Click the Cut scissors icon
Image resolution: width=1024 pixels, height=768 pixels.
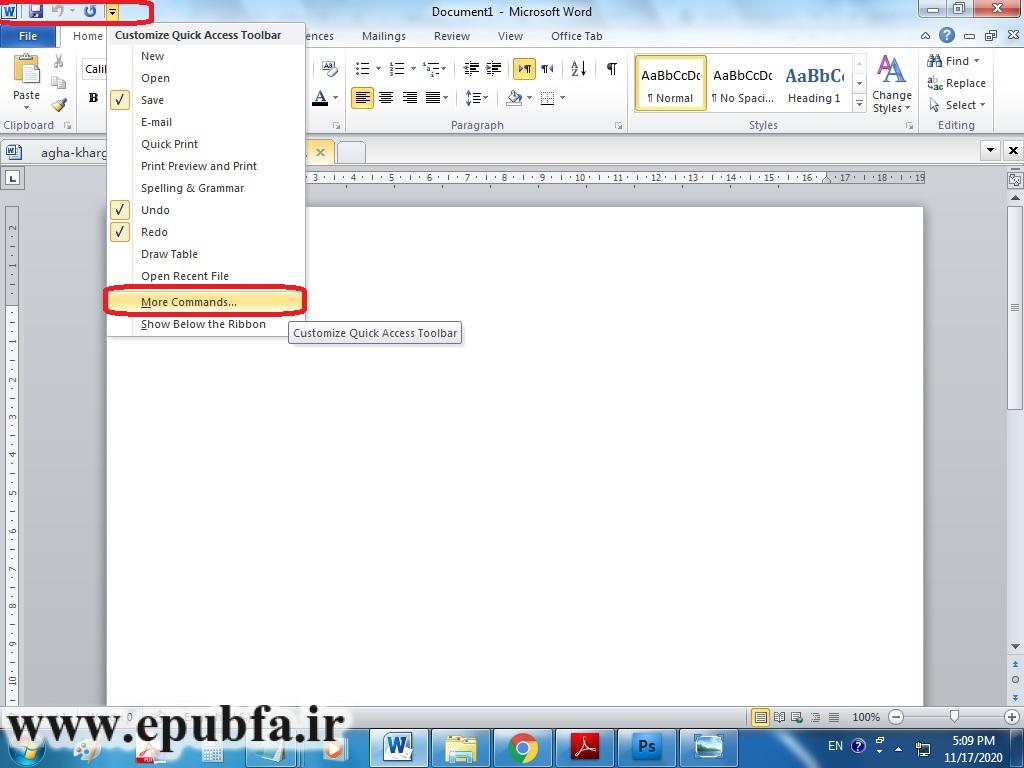(x=59, y=62)
